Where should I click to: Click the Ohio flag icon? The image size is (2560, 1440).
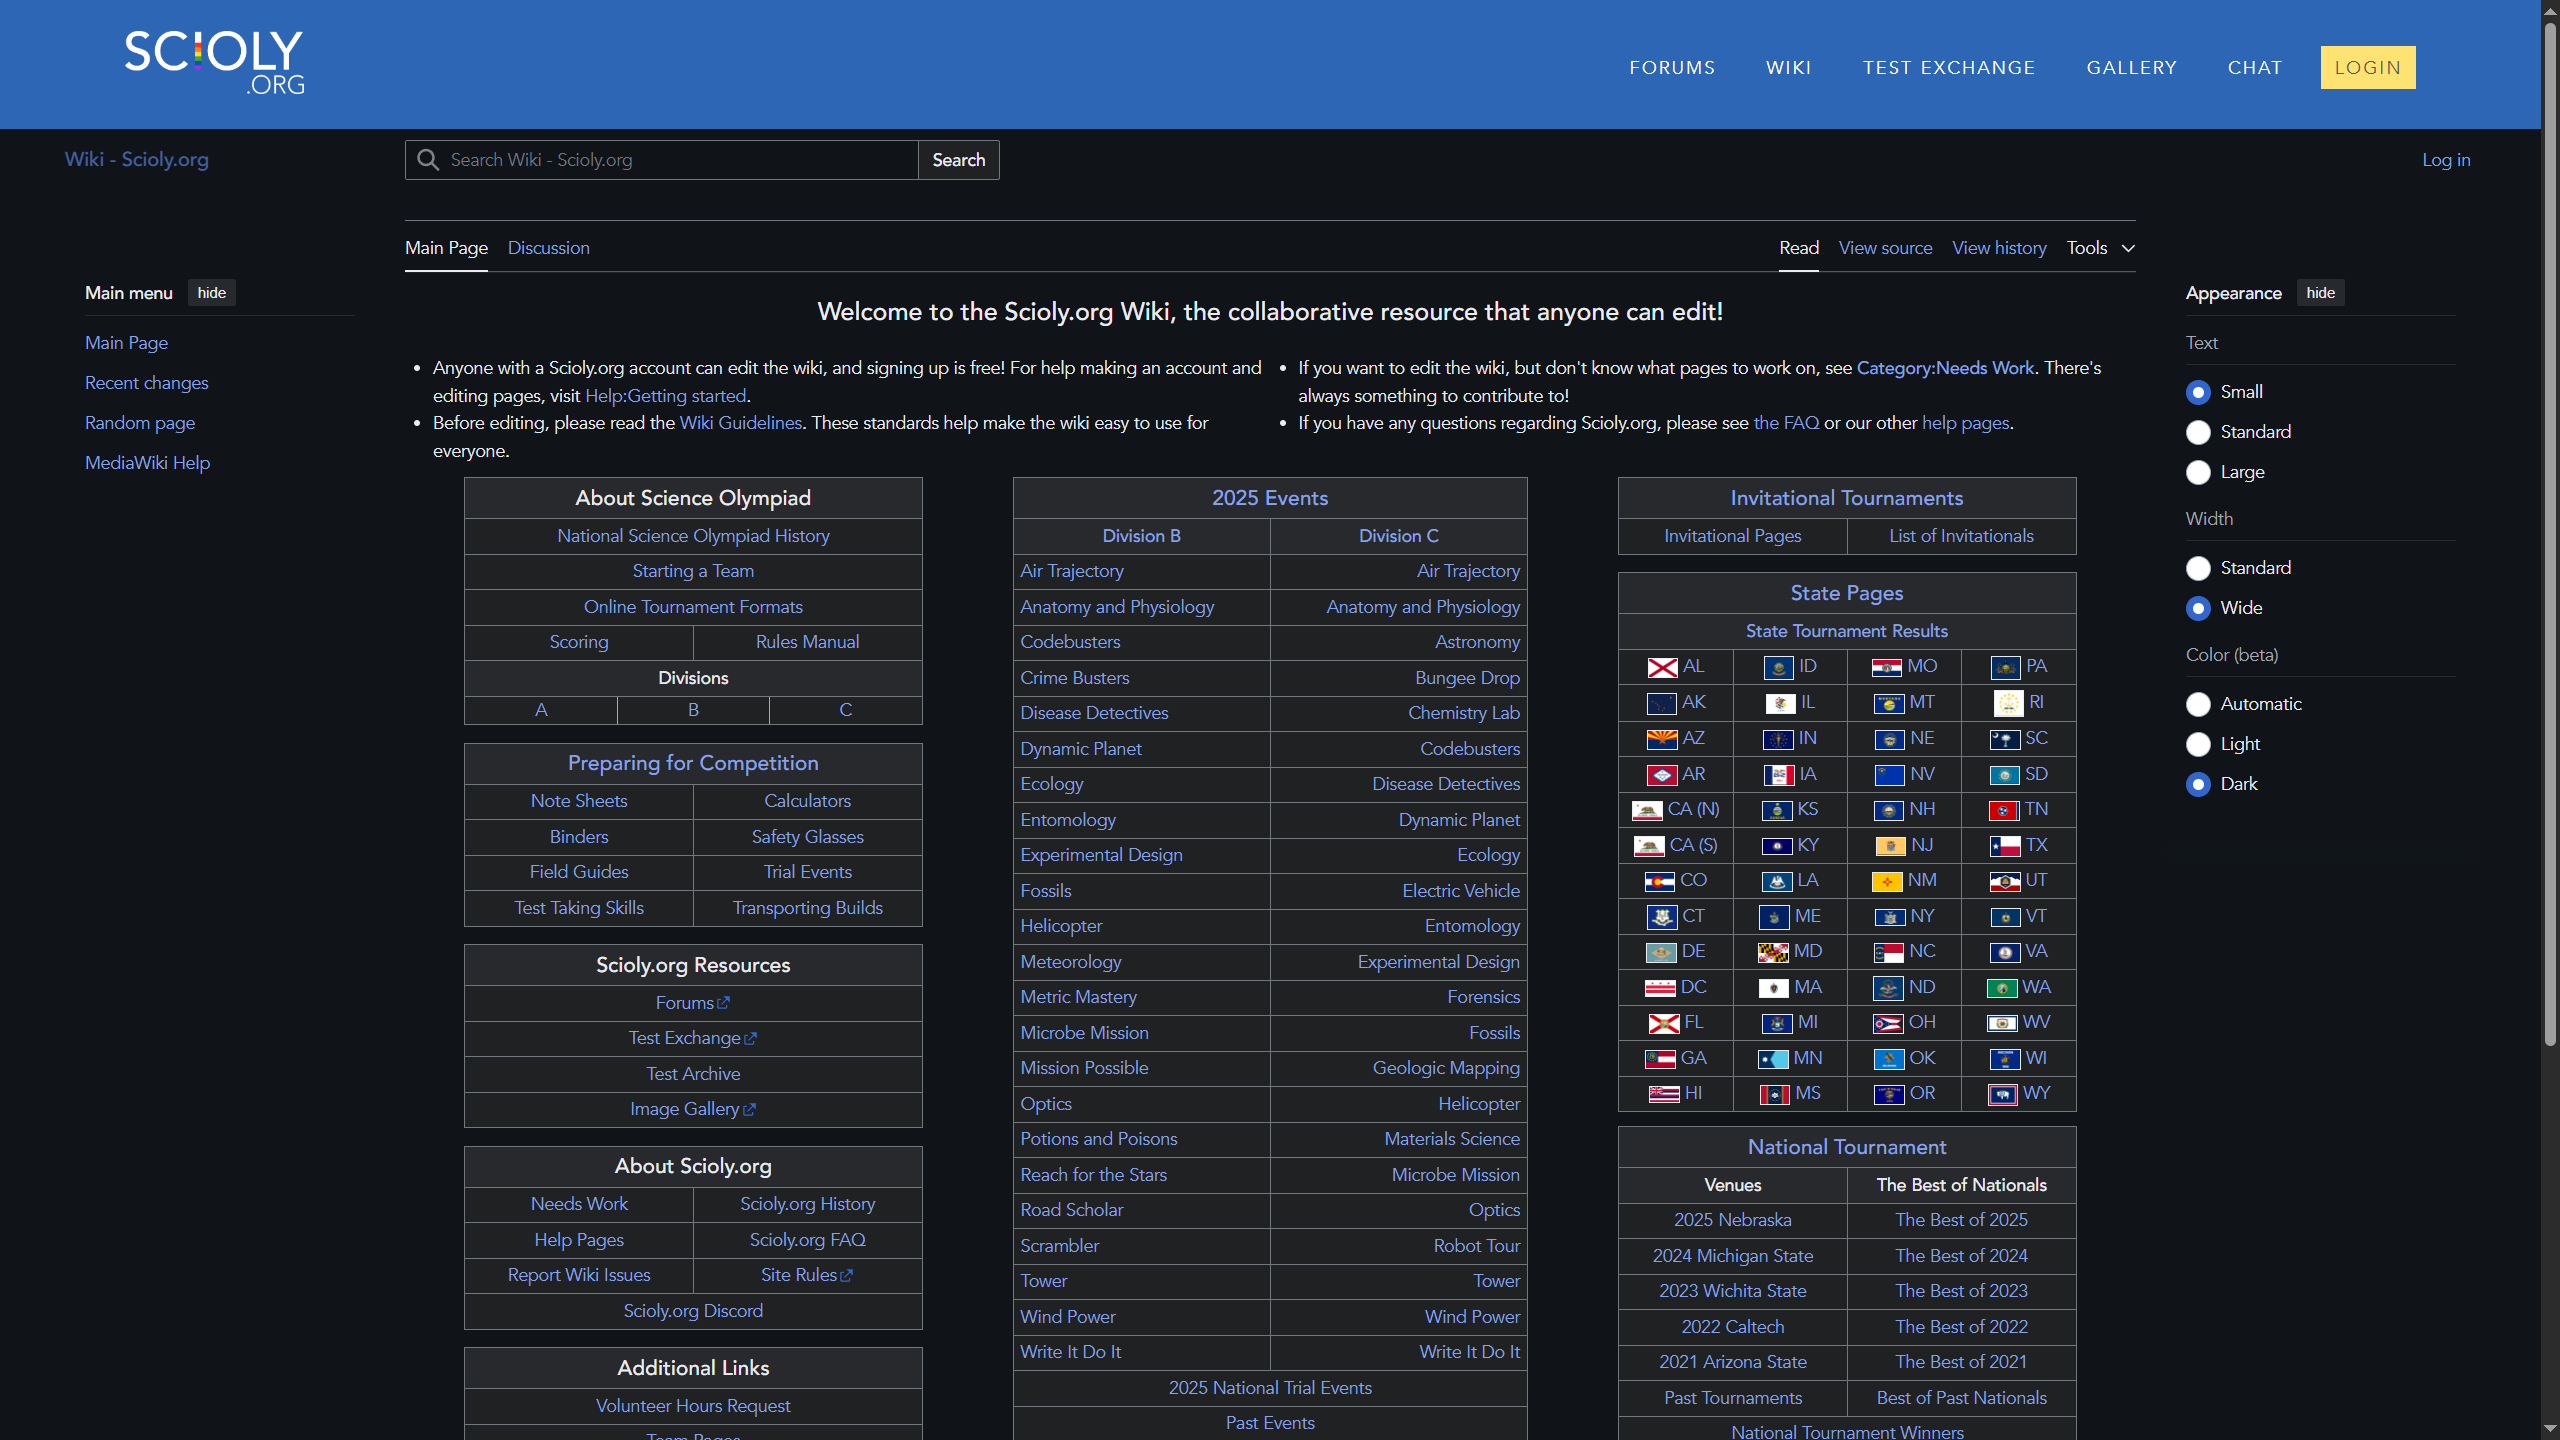[1887, 1023]
